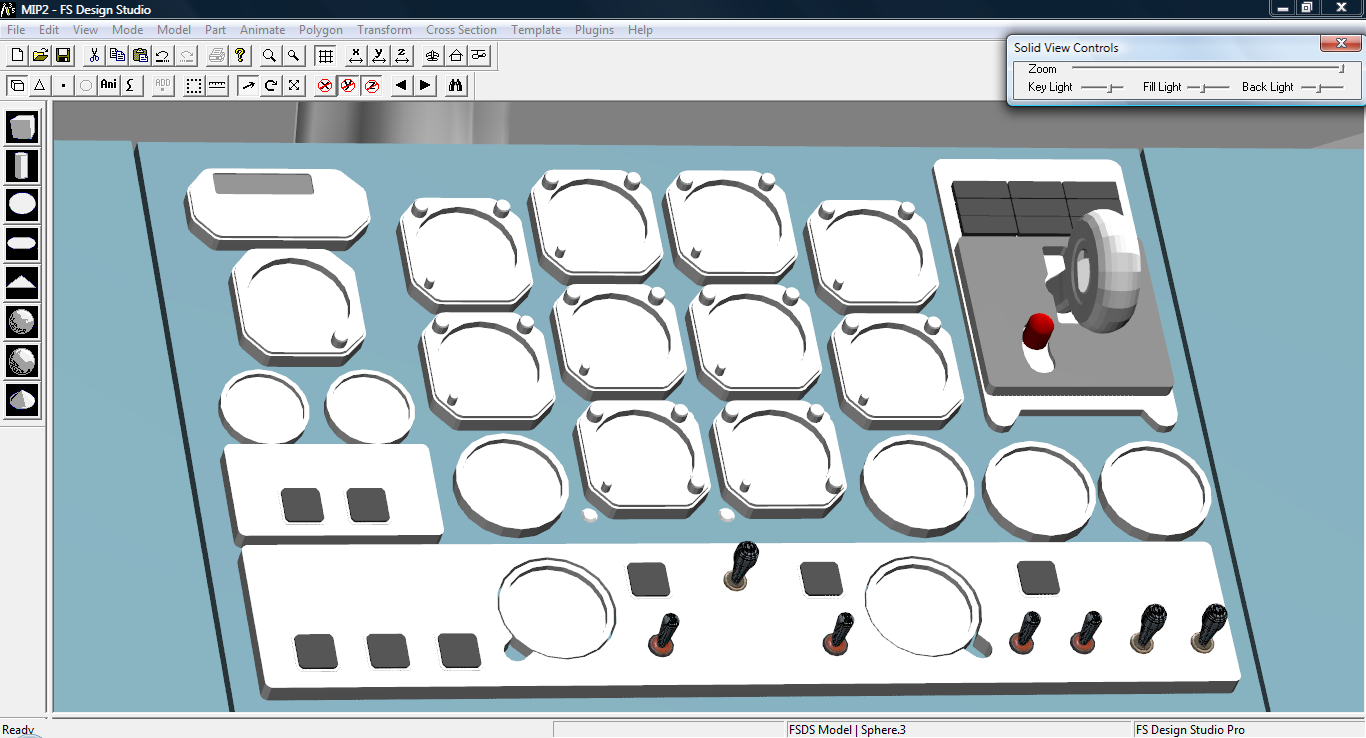The height and width of the screenshot is (738, 1366).
Task: Zoom in using the larger magnifier icon
Action: coord(270,55)
